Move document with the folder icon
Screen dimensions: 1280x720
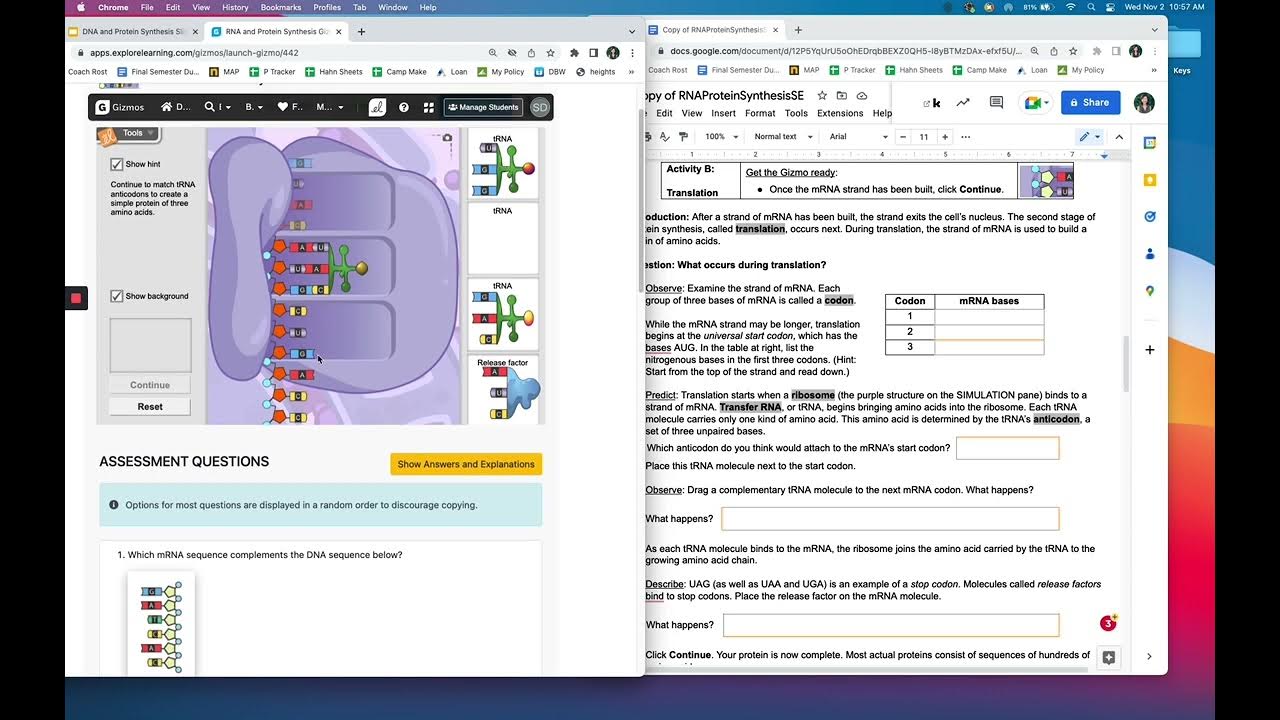(842, 96)
